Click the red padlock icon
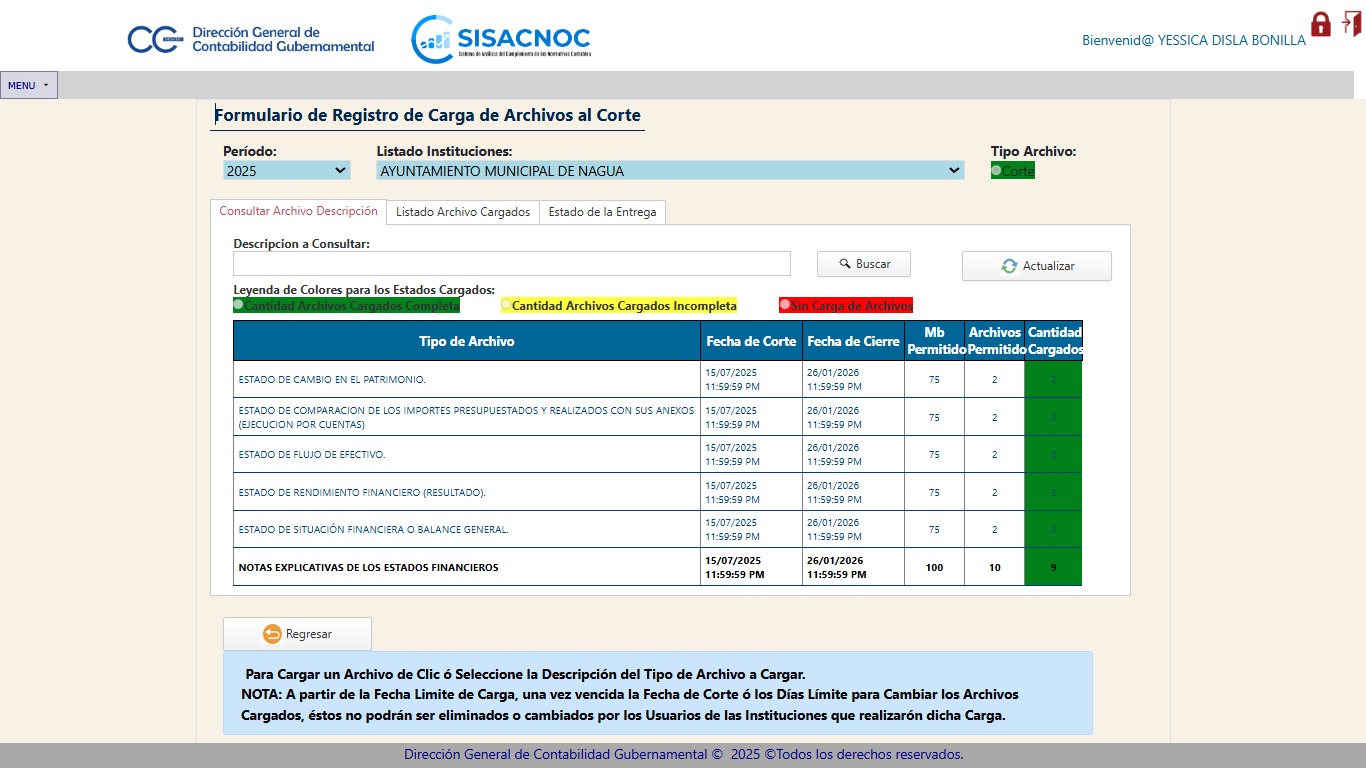1366x768 pixels. (1320, 25)
